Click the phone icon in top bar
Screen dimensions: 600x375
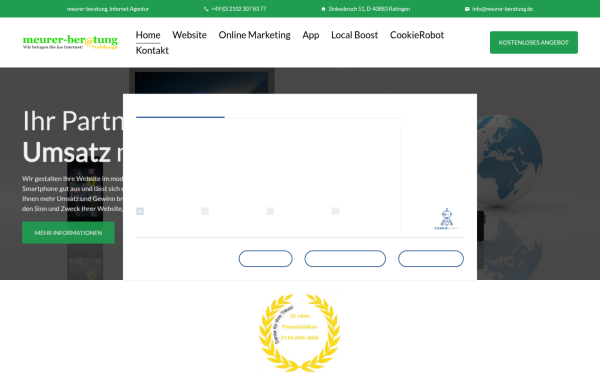coord(206,9)
